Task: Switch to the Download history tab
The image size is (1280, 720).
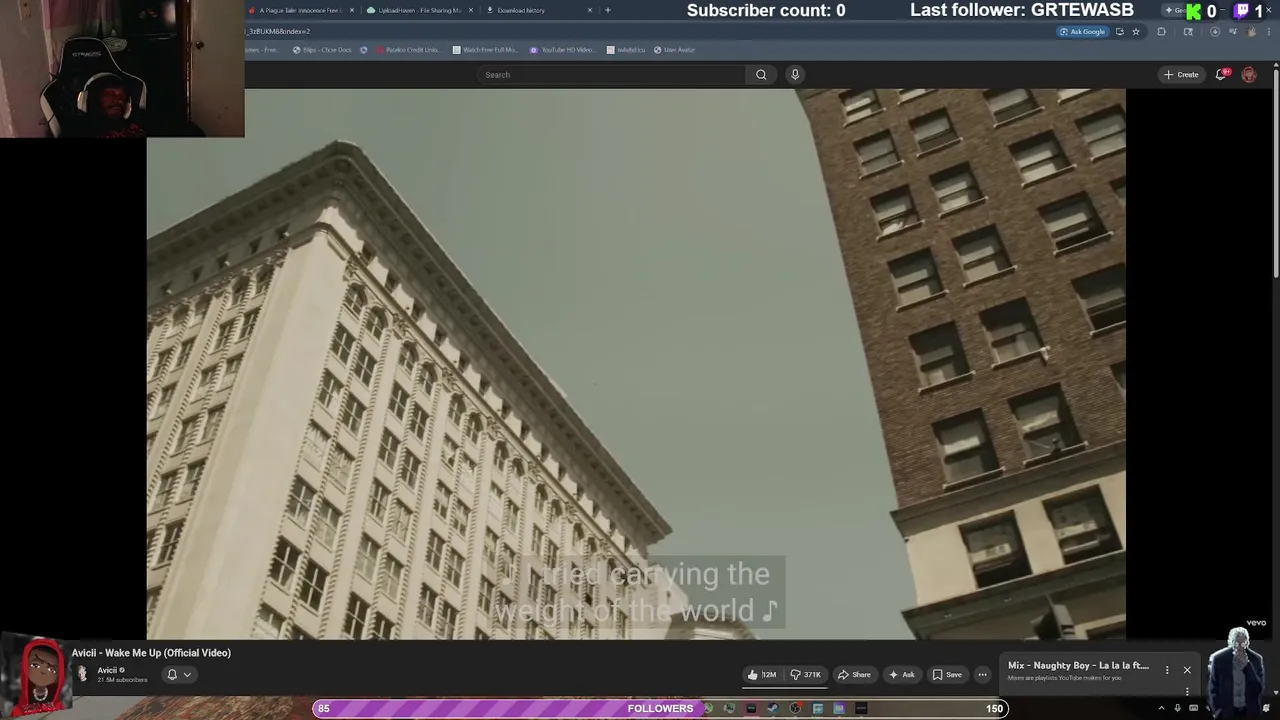Action: (x=538, y=10)
